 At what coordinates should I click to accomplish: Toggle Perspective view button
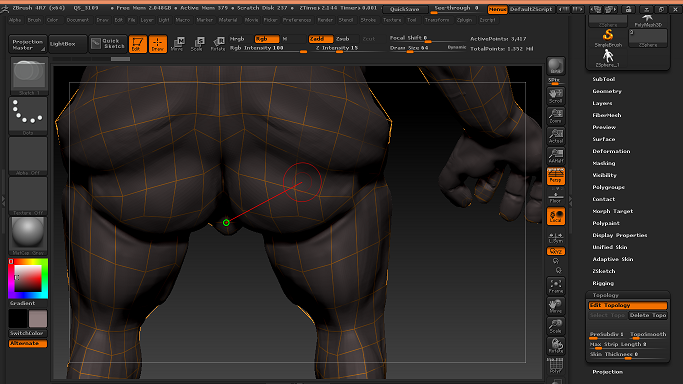[x=556, y=176]
